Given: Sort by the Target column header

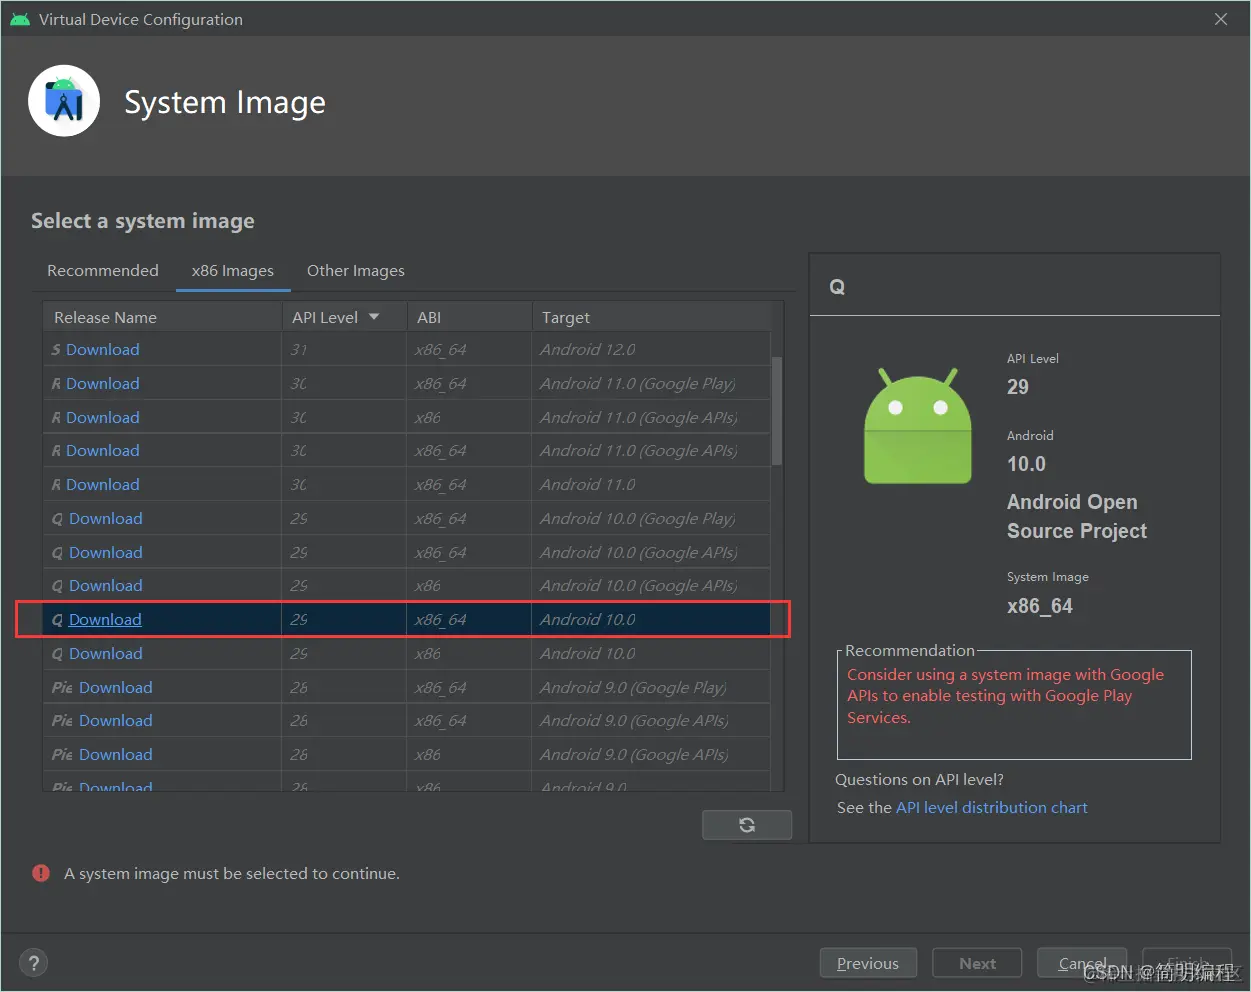Looking at the screenshot, I should point(651,317).
